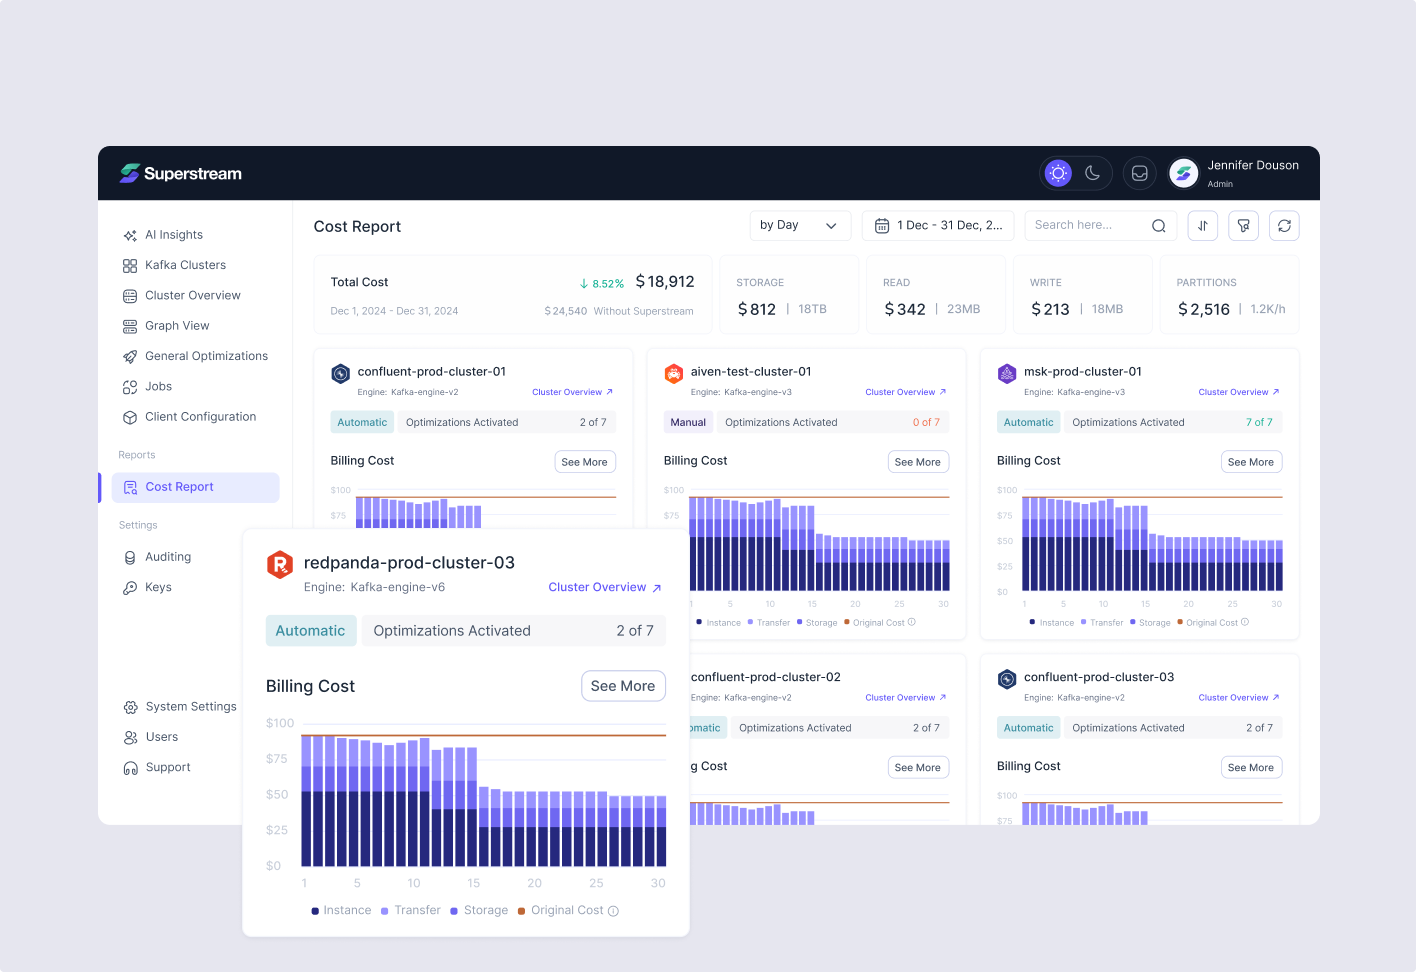Screen dimensions: 1416x972
Task: Open Kafka Clusters page
Action: [185, 265]
